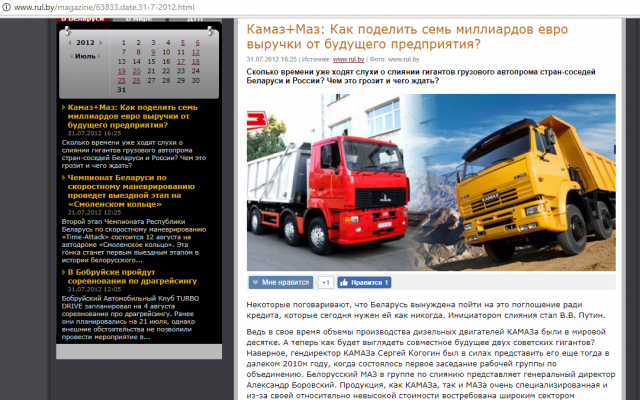Click the 2012 year label
This screenshot has height=400, width=640.
(85, 42)
